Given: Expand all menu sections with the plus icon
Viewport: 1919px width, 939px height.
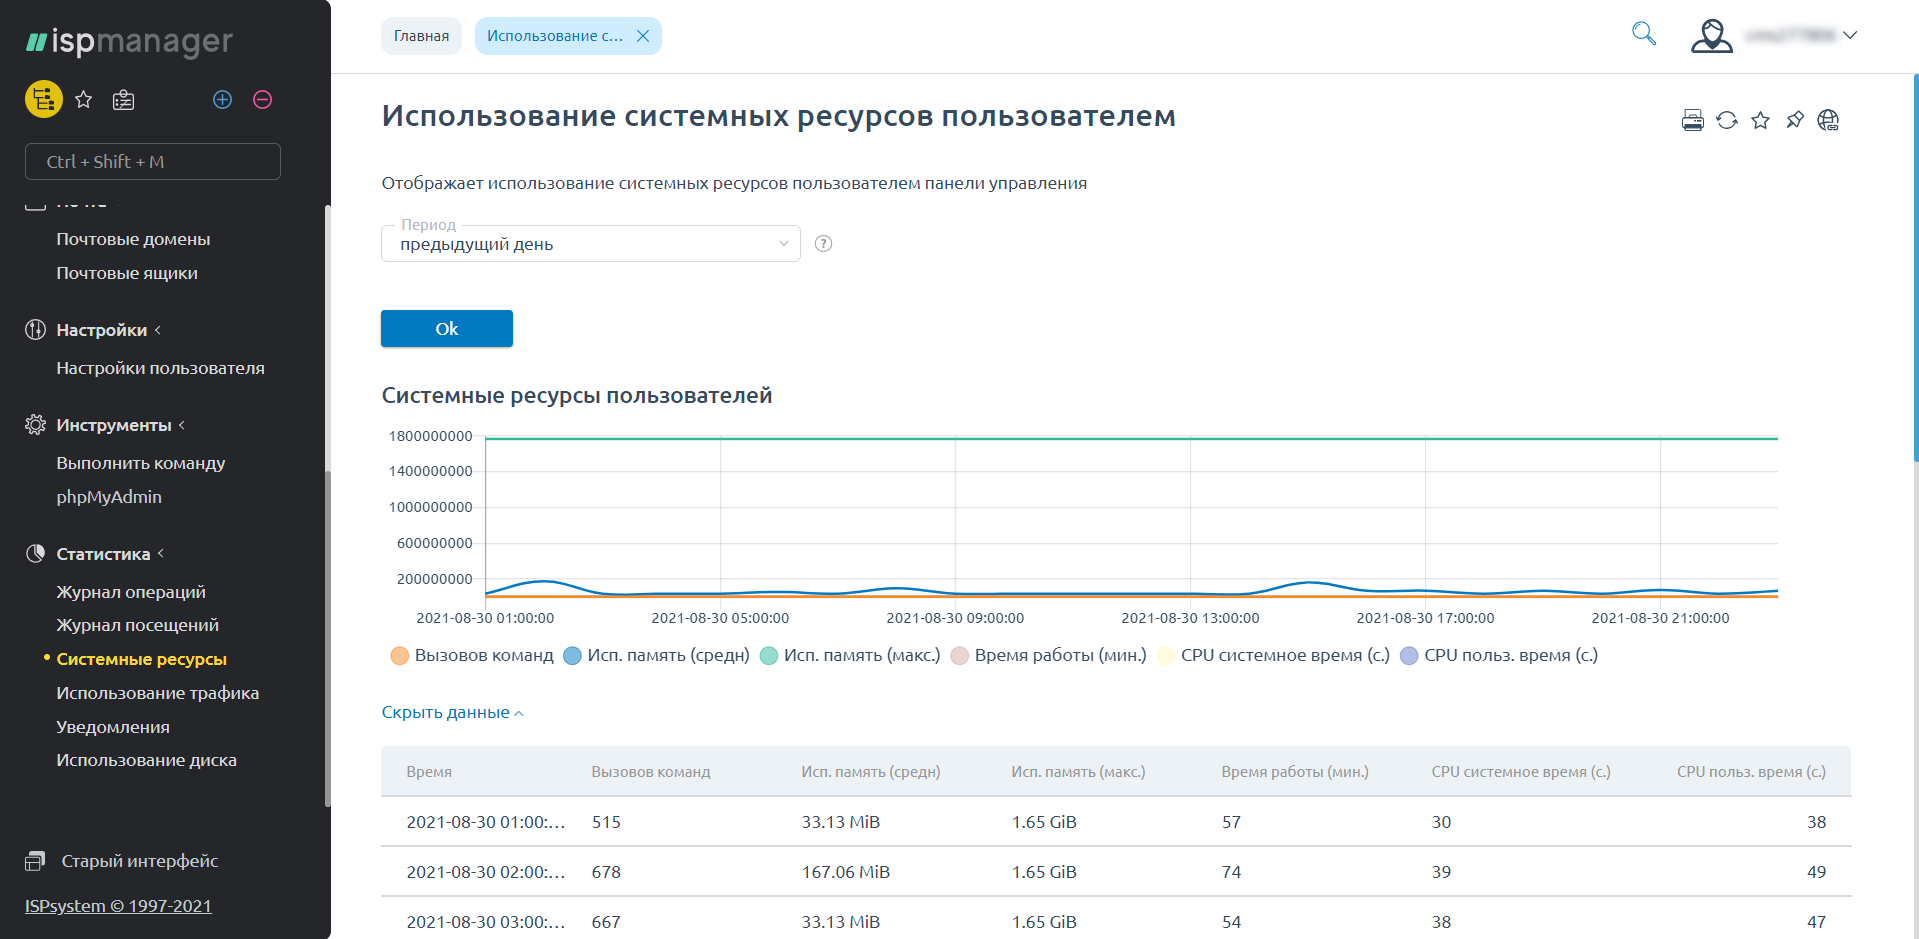Looking at the screenshot, I should (222, 100).
